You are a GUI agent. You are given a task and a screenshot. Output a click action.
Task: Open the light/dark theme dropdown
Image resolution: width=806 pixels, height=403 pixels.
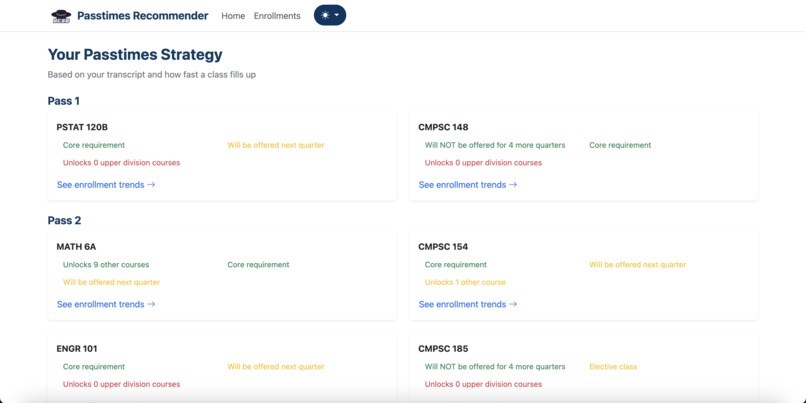330,15
